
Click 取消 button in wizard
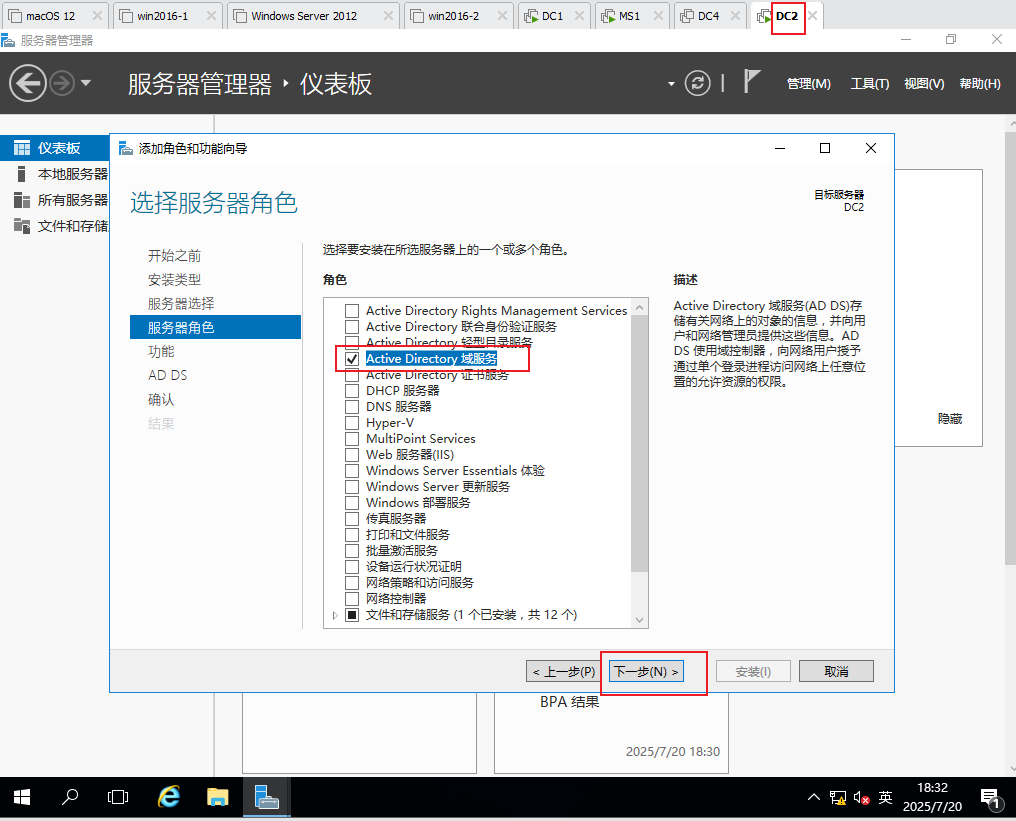pos(836,671)
